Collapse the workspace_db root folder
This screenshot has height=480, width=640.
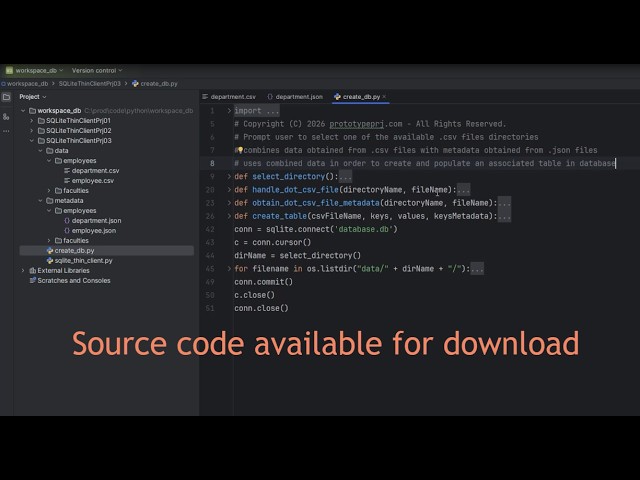tap(23, 111)
